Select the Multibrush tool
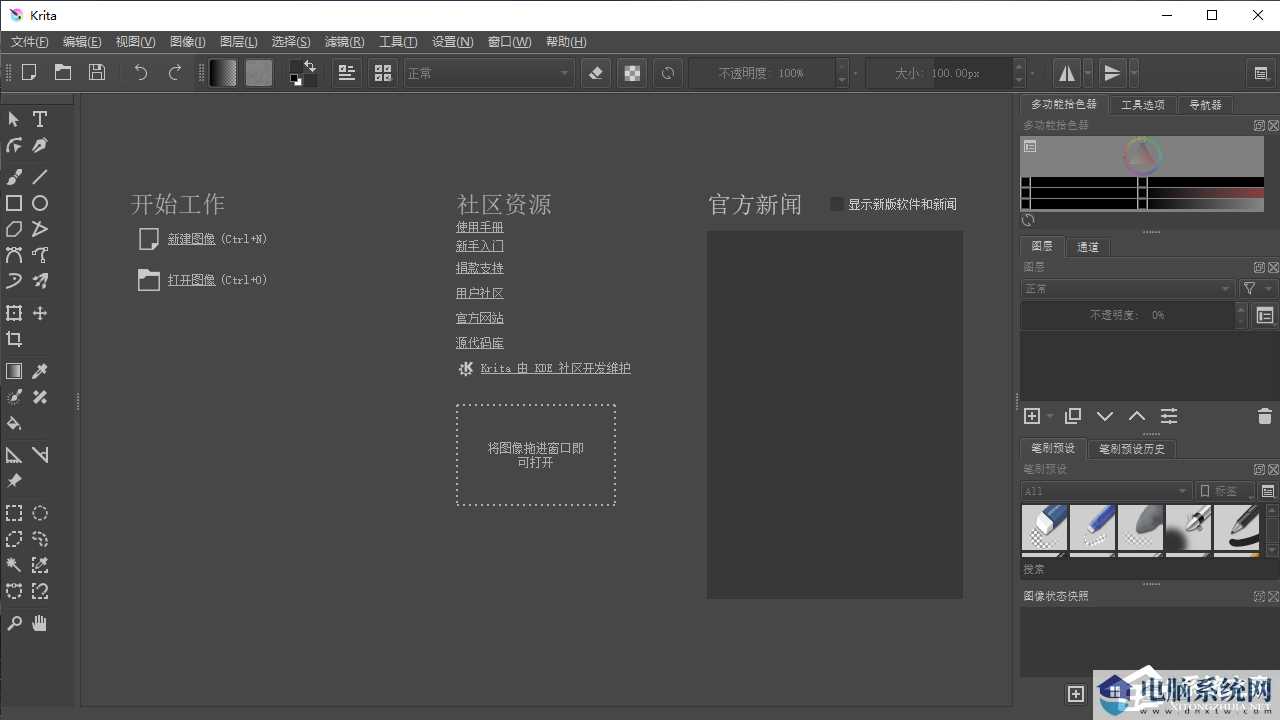 coord(40,281)
